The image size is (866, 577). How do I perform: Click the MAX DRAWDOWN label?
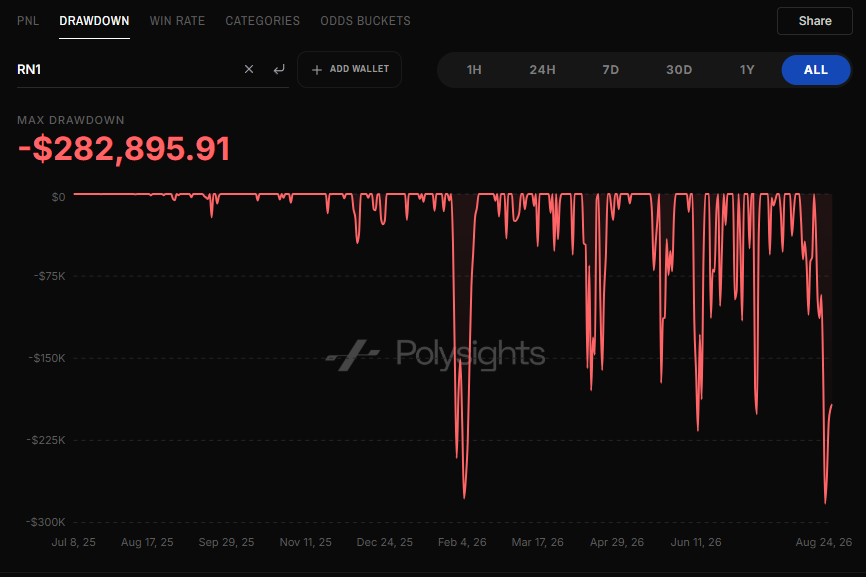click(71, 120)
